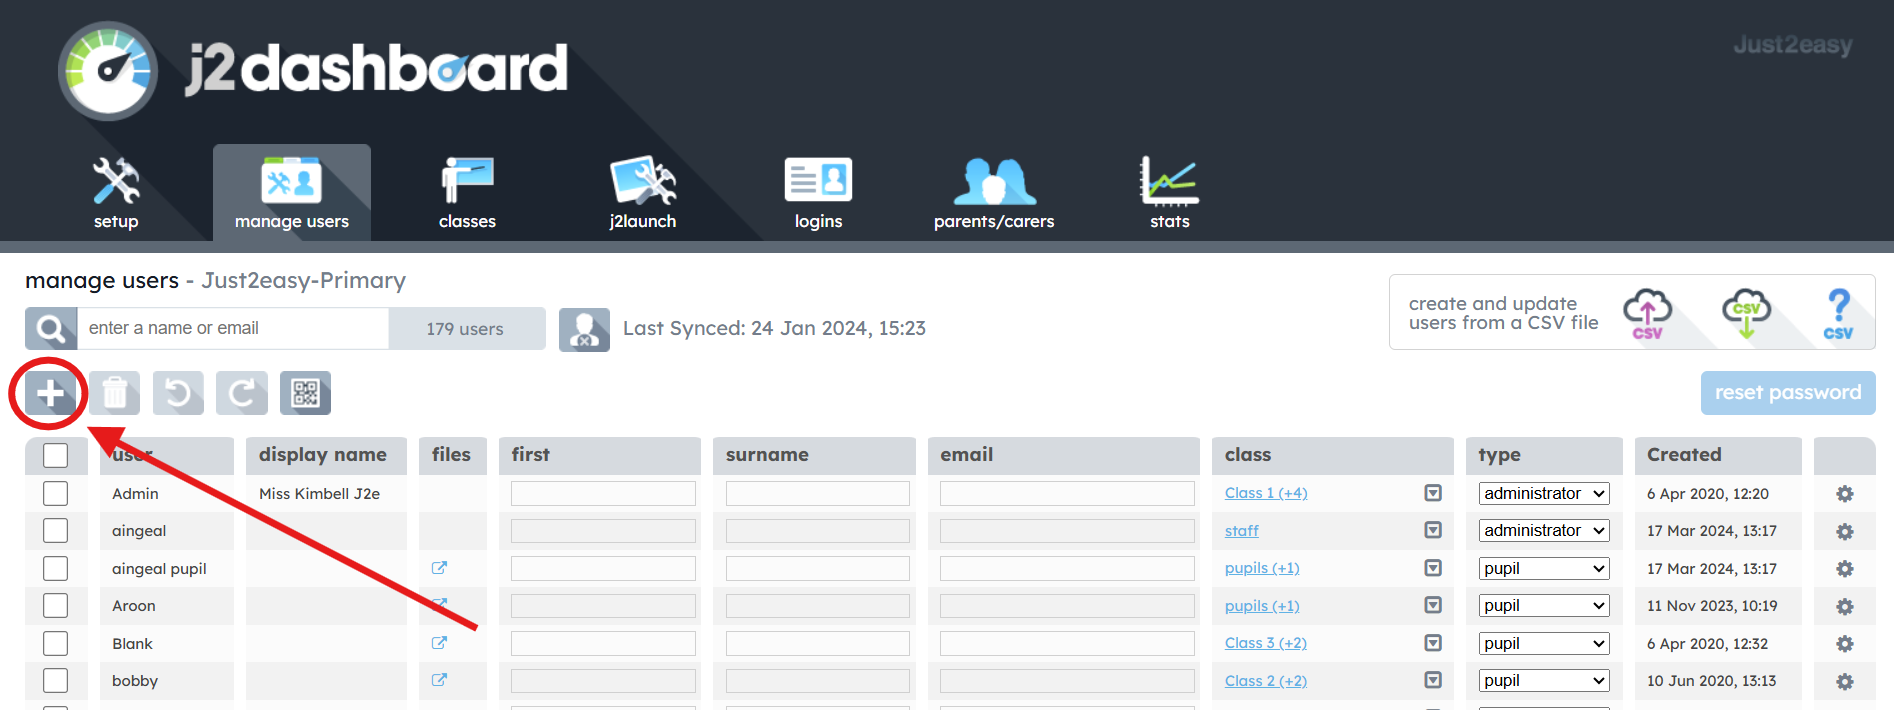Tick the checkbox for Blank
The image size is (1894, 710).
(x=56, y=643)
